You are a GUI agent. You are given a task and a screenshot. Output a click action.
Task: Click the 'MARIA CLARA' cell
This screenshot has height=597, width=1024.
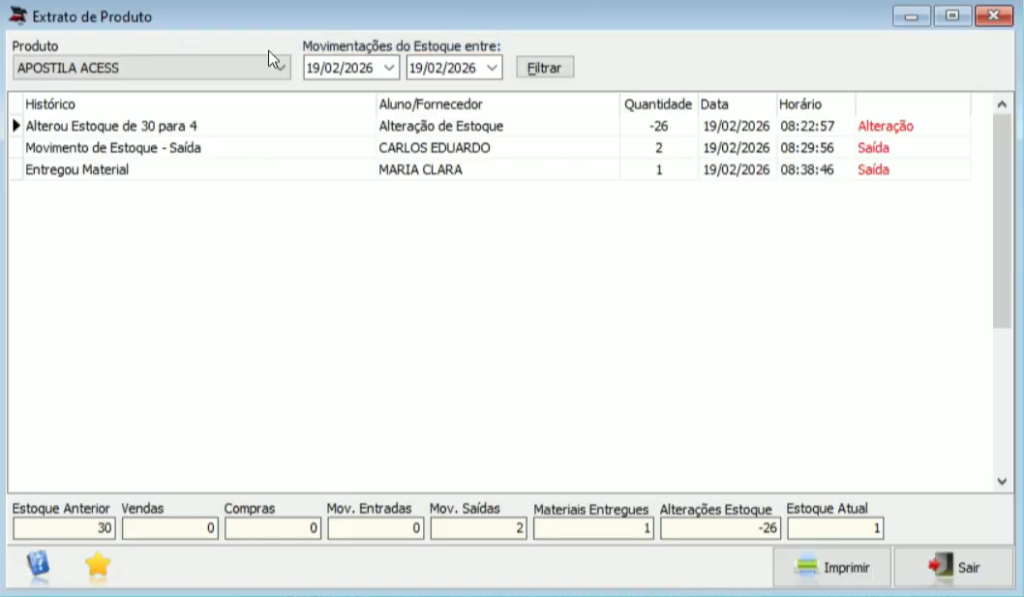point(498,169)
